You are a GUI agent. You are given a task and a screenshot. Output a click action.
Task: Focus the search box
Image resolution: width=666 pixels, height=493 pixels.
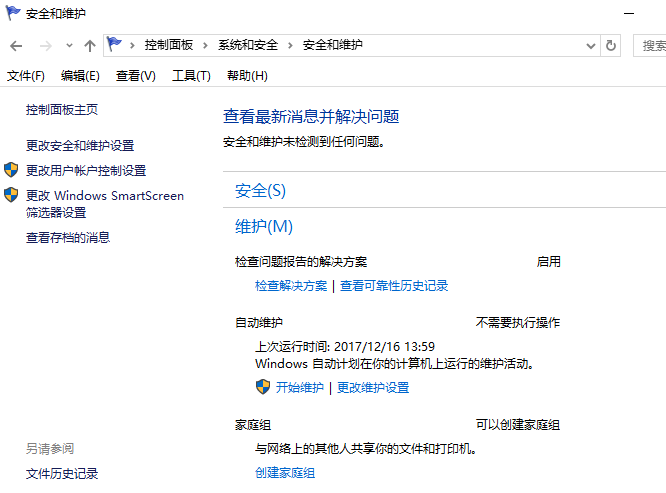pos(649,45)
